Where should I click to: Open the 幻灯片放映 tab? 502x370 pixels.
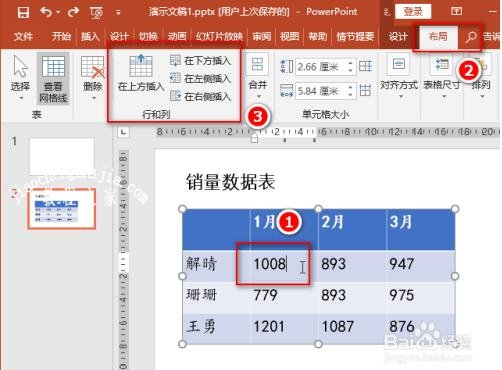point(219,36)
